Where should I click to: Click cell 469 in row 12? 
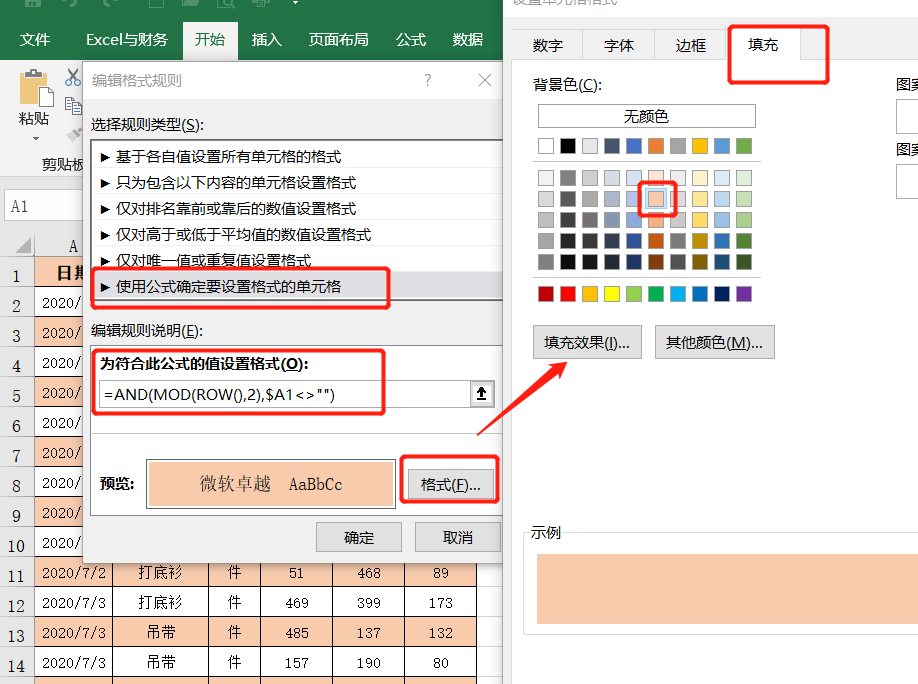(297, 603)
